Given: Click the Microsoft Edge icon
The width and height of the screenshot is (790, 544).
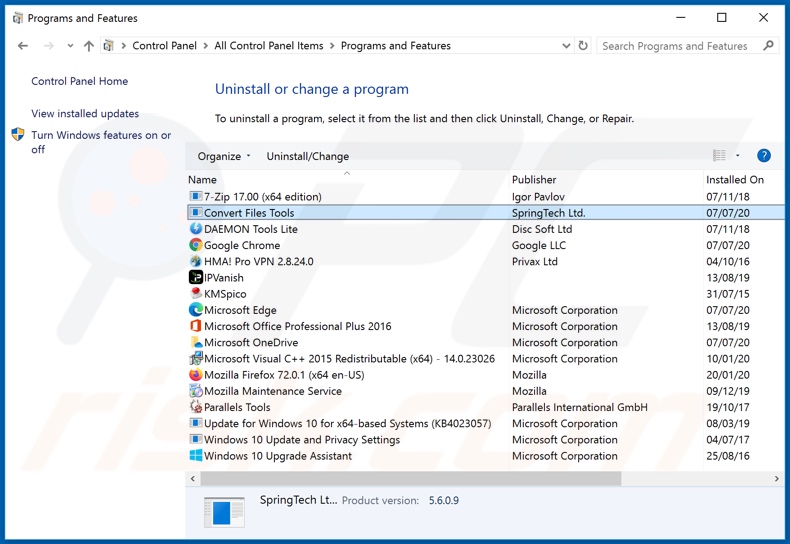Looking at the screenshot, I should click(195, 310).
